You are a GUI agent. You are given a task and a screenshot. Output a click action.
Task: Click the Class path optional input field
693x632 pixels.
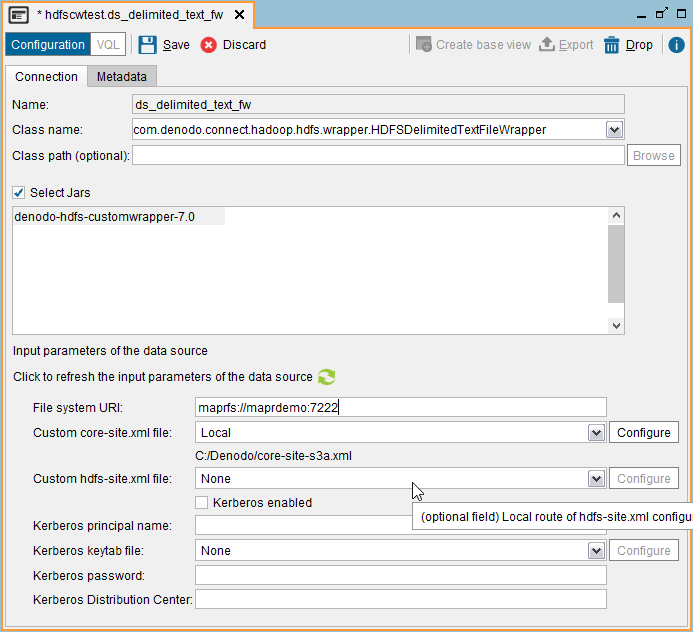coord(378,156)
